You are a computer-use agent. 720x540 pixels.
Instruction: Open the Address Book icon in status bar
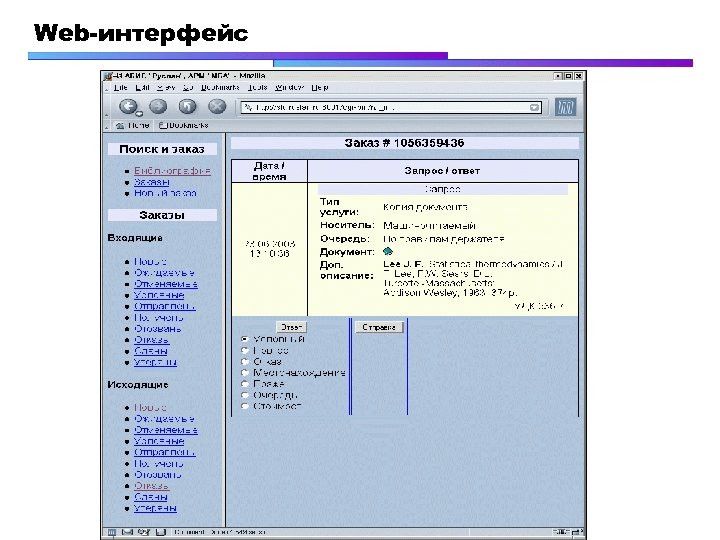pos(161,532)
